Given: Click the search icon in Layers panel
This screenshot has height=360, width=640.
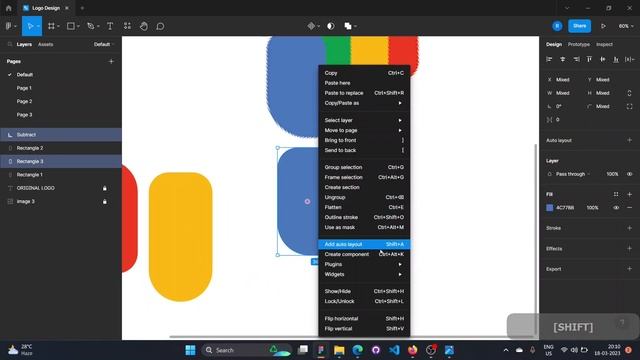Looking at the screenshot, I should pyautogui.click(x=10, y=44).
